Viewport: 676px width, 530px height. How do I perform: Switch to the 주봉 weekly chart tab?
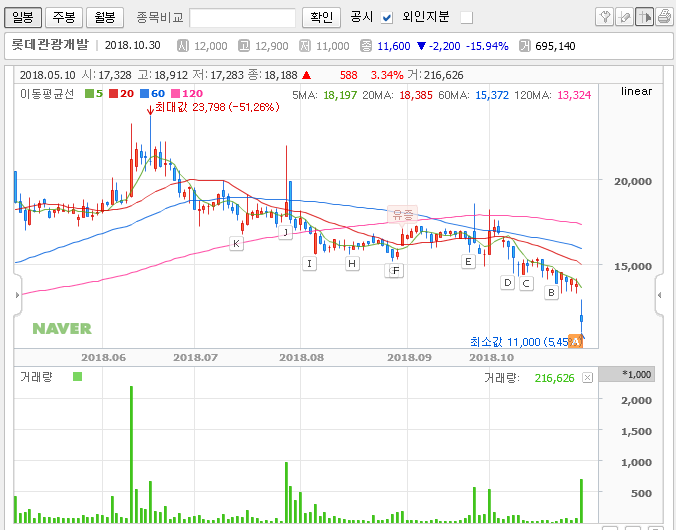64,17
